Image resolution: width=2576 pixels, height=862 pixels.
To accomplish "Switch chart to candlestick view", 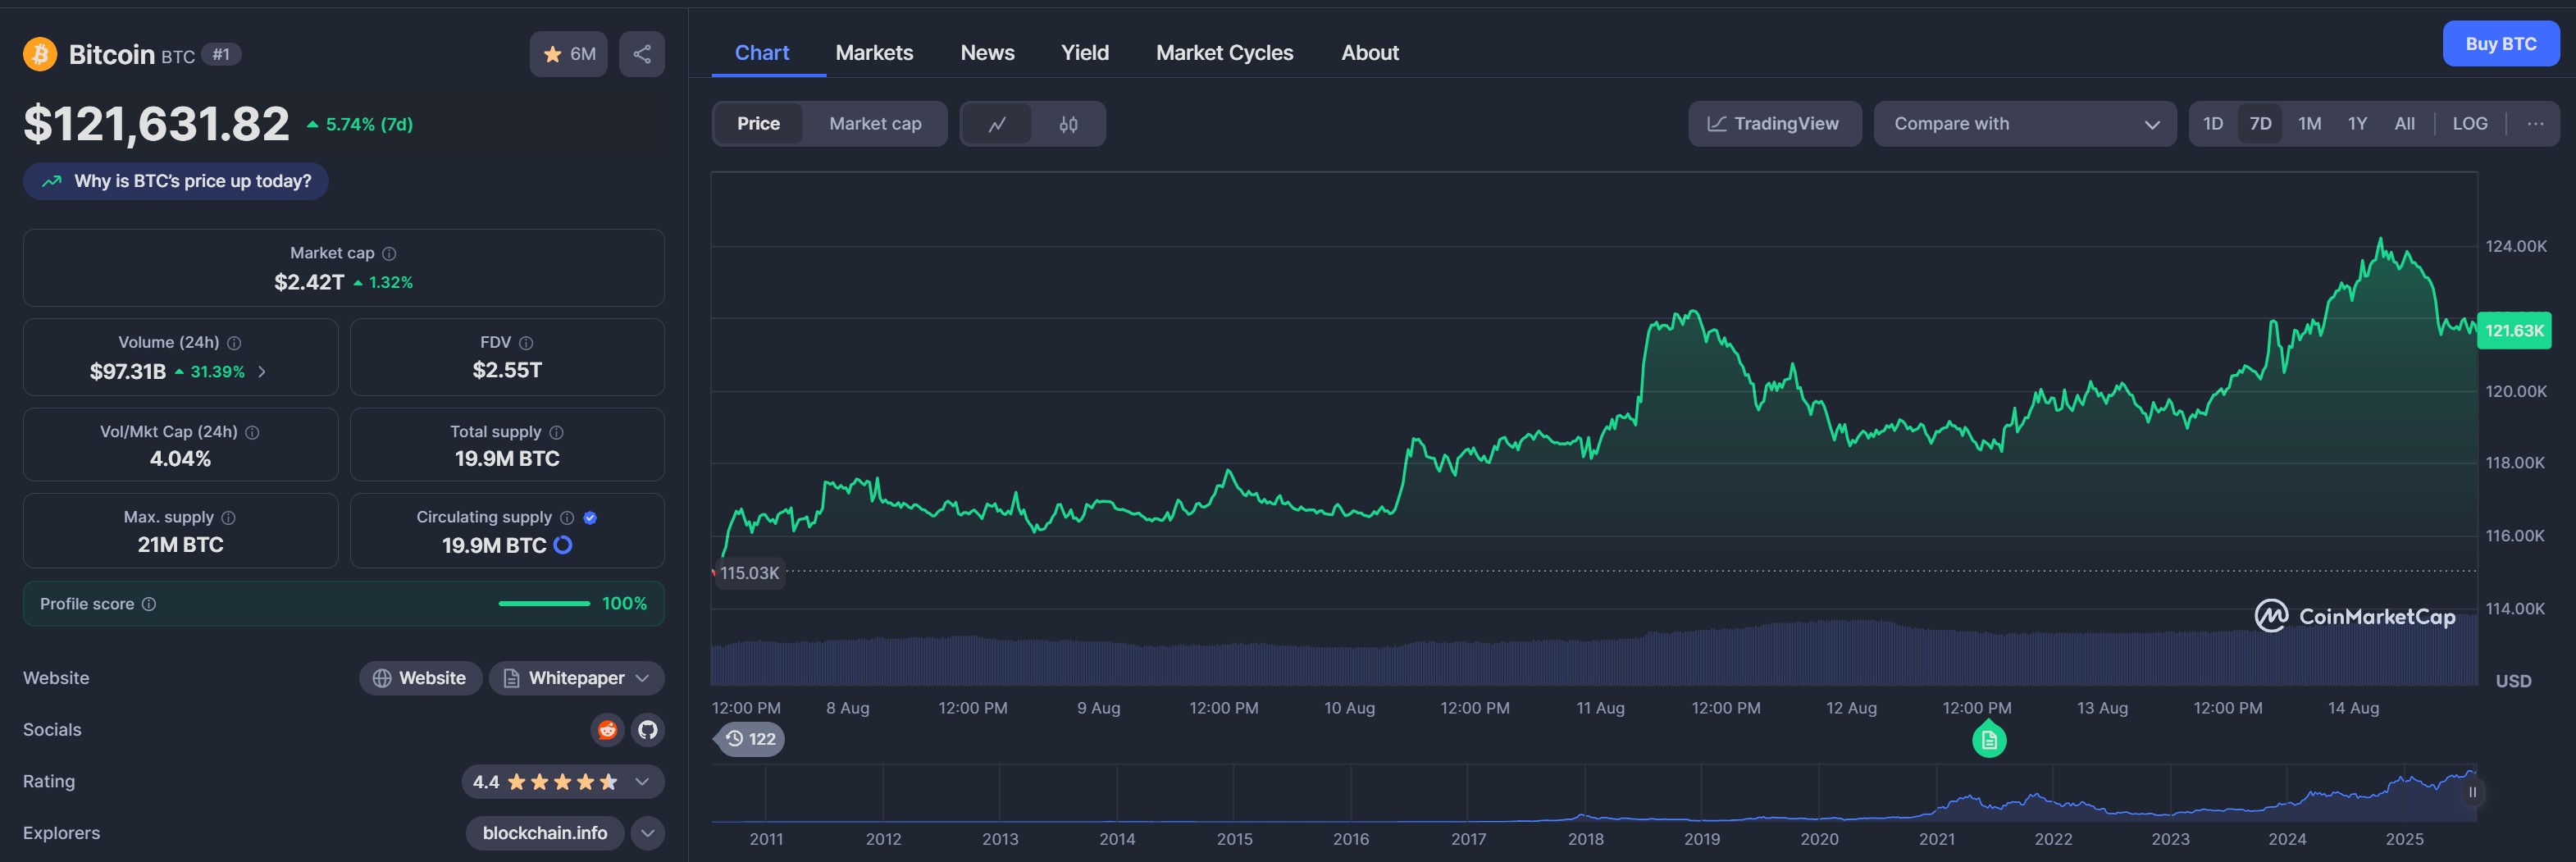I will [1067, 123].
